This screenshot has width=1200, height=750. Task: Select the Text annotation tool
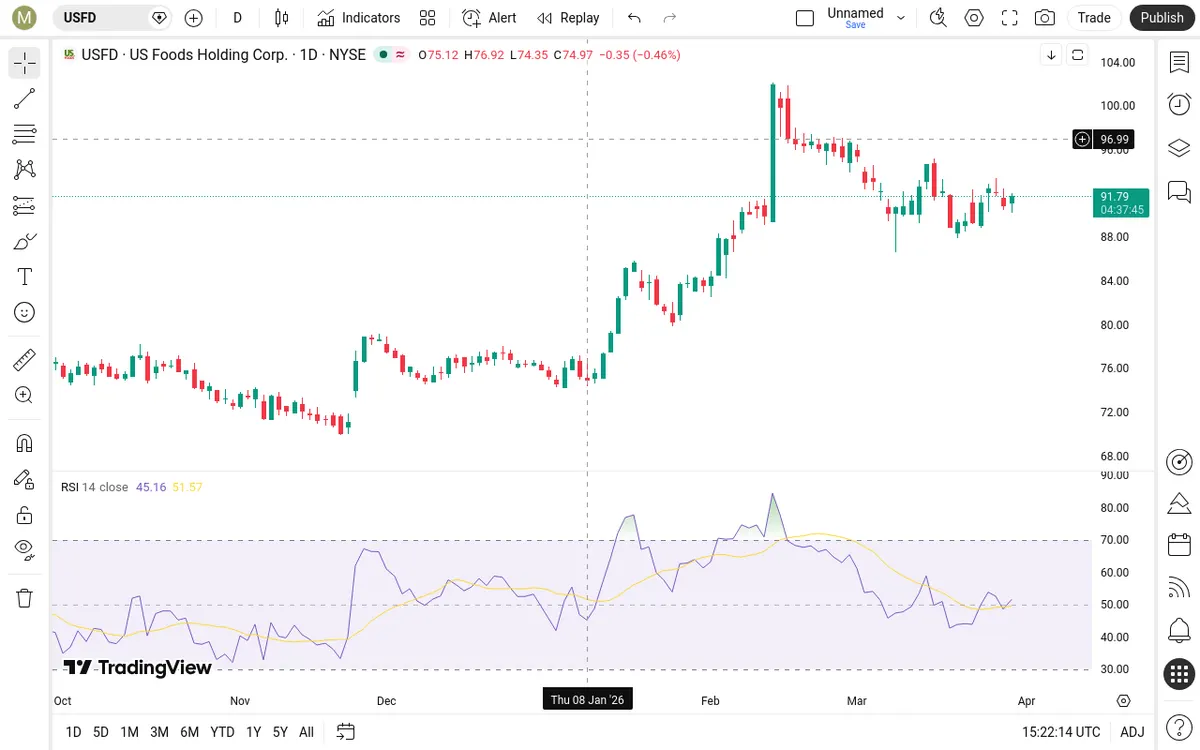(x=25, y=277)
